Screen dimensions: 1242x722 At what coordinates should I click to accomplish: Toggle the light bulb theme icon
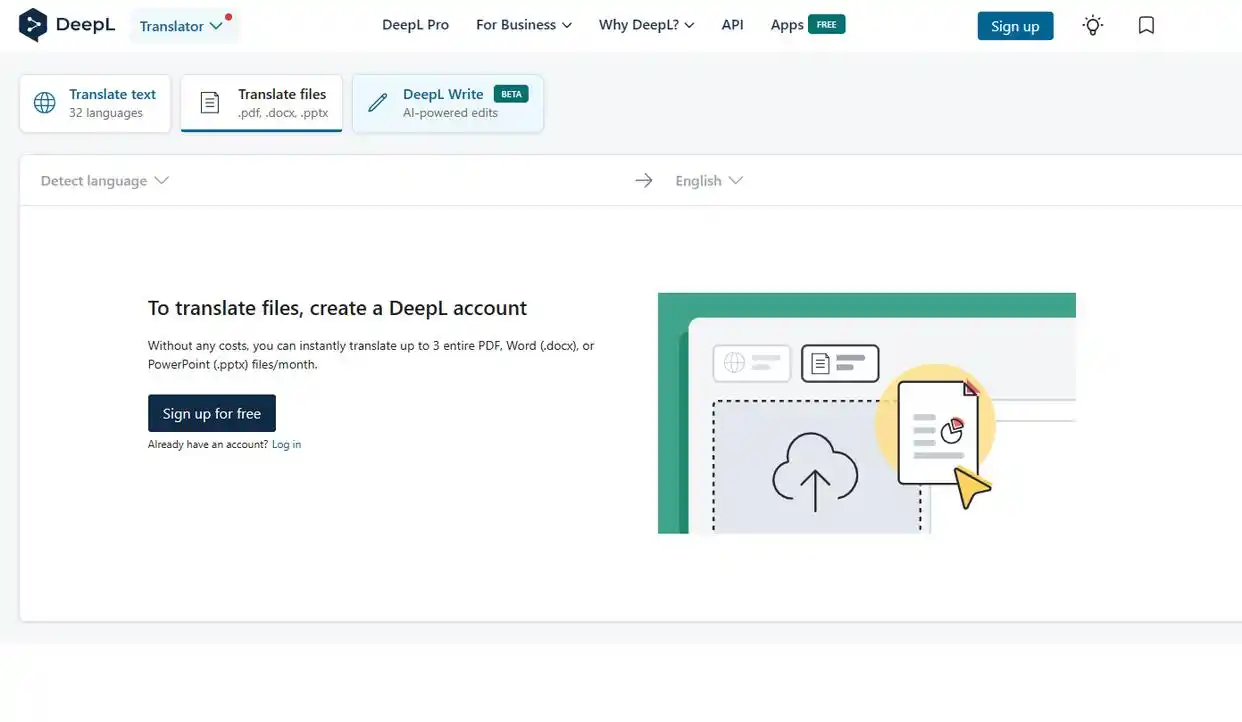(1093, 26)
